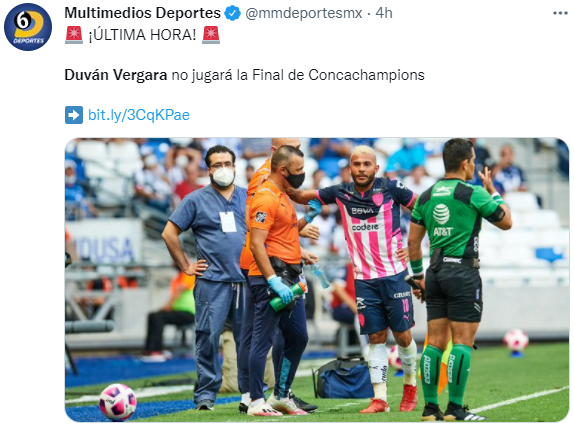Open the bit.ly/3CqKPae link
This screenshot has width=574, height=428.
tap(139, 115)
